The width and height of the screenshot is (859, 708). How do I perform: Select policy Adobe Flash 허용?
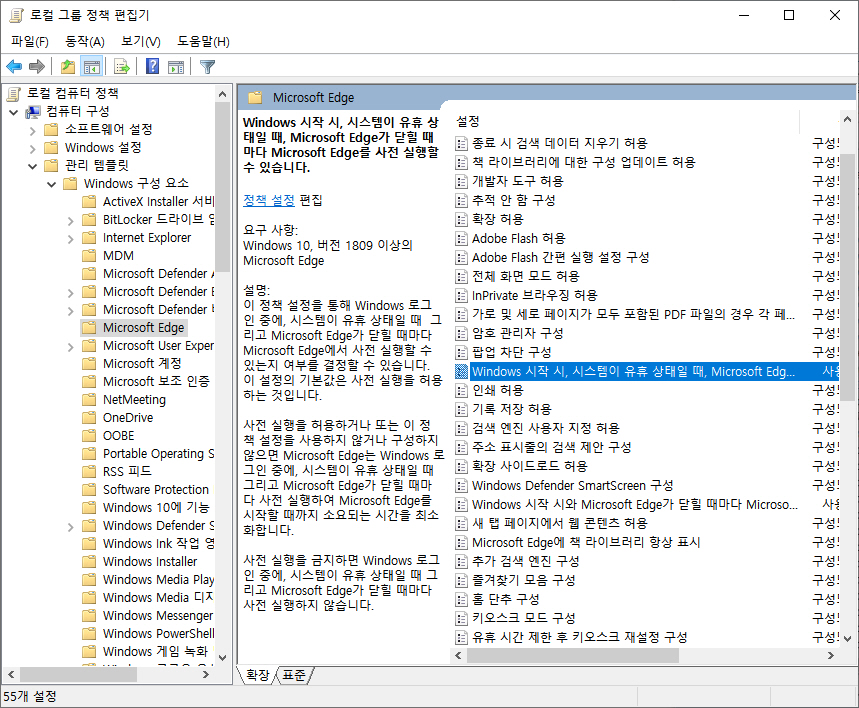[x=518, y=239]
